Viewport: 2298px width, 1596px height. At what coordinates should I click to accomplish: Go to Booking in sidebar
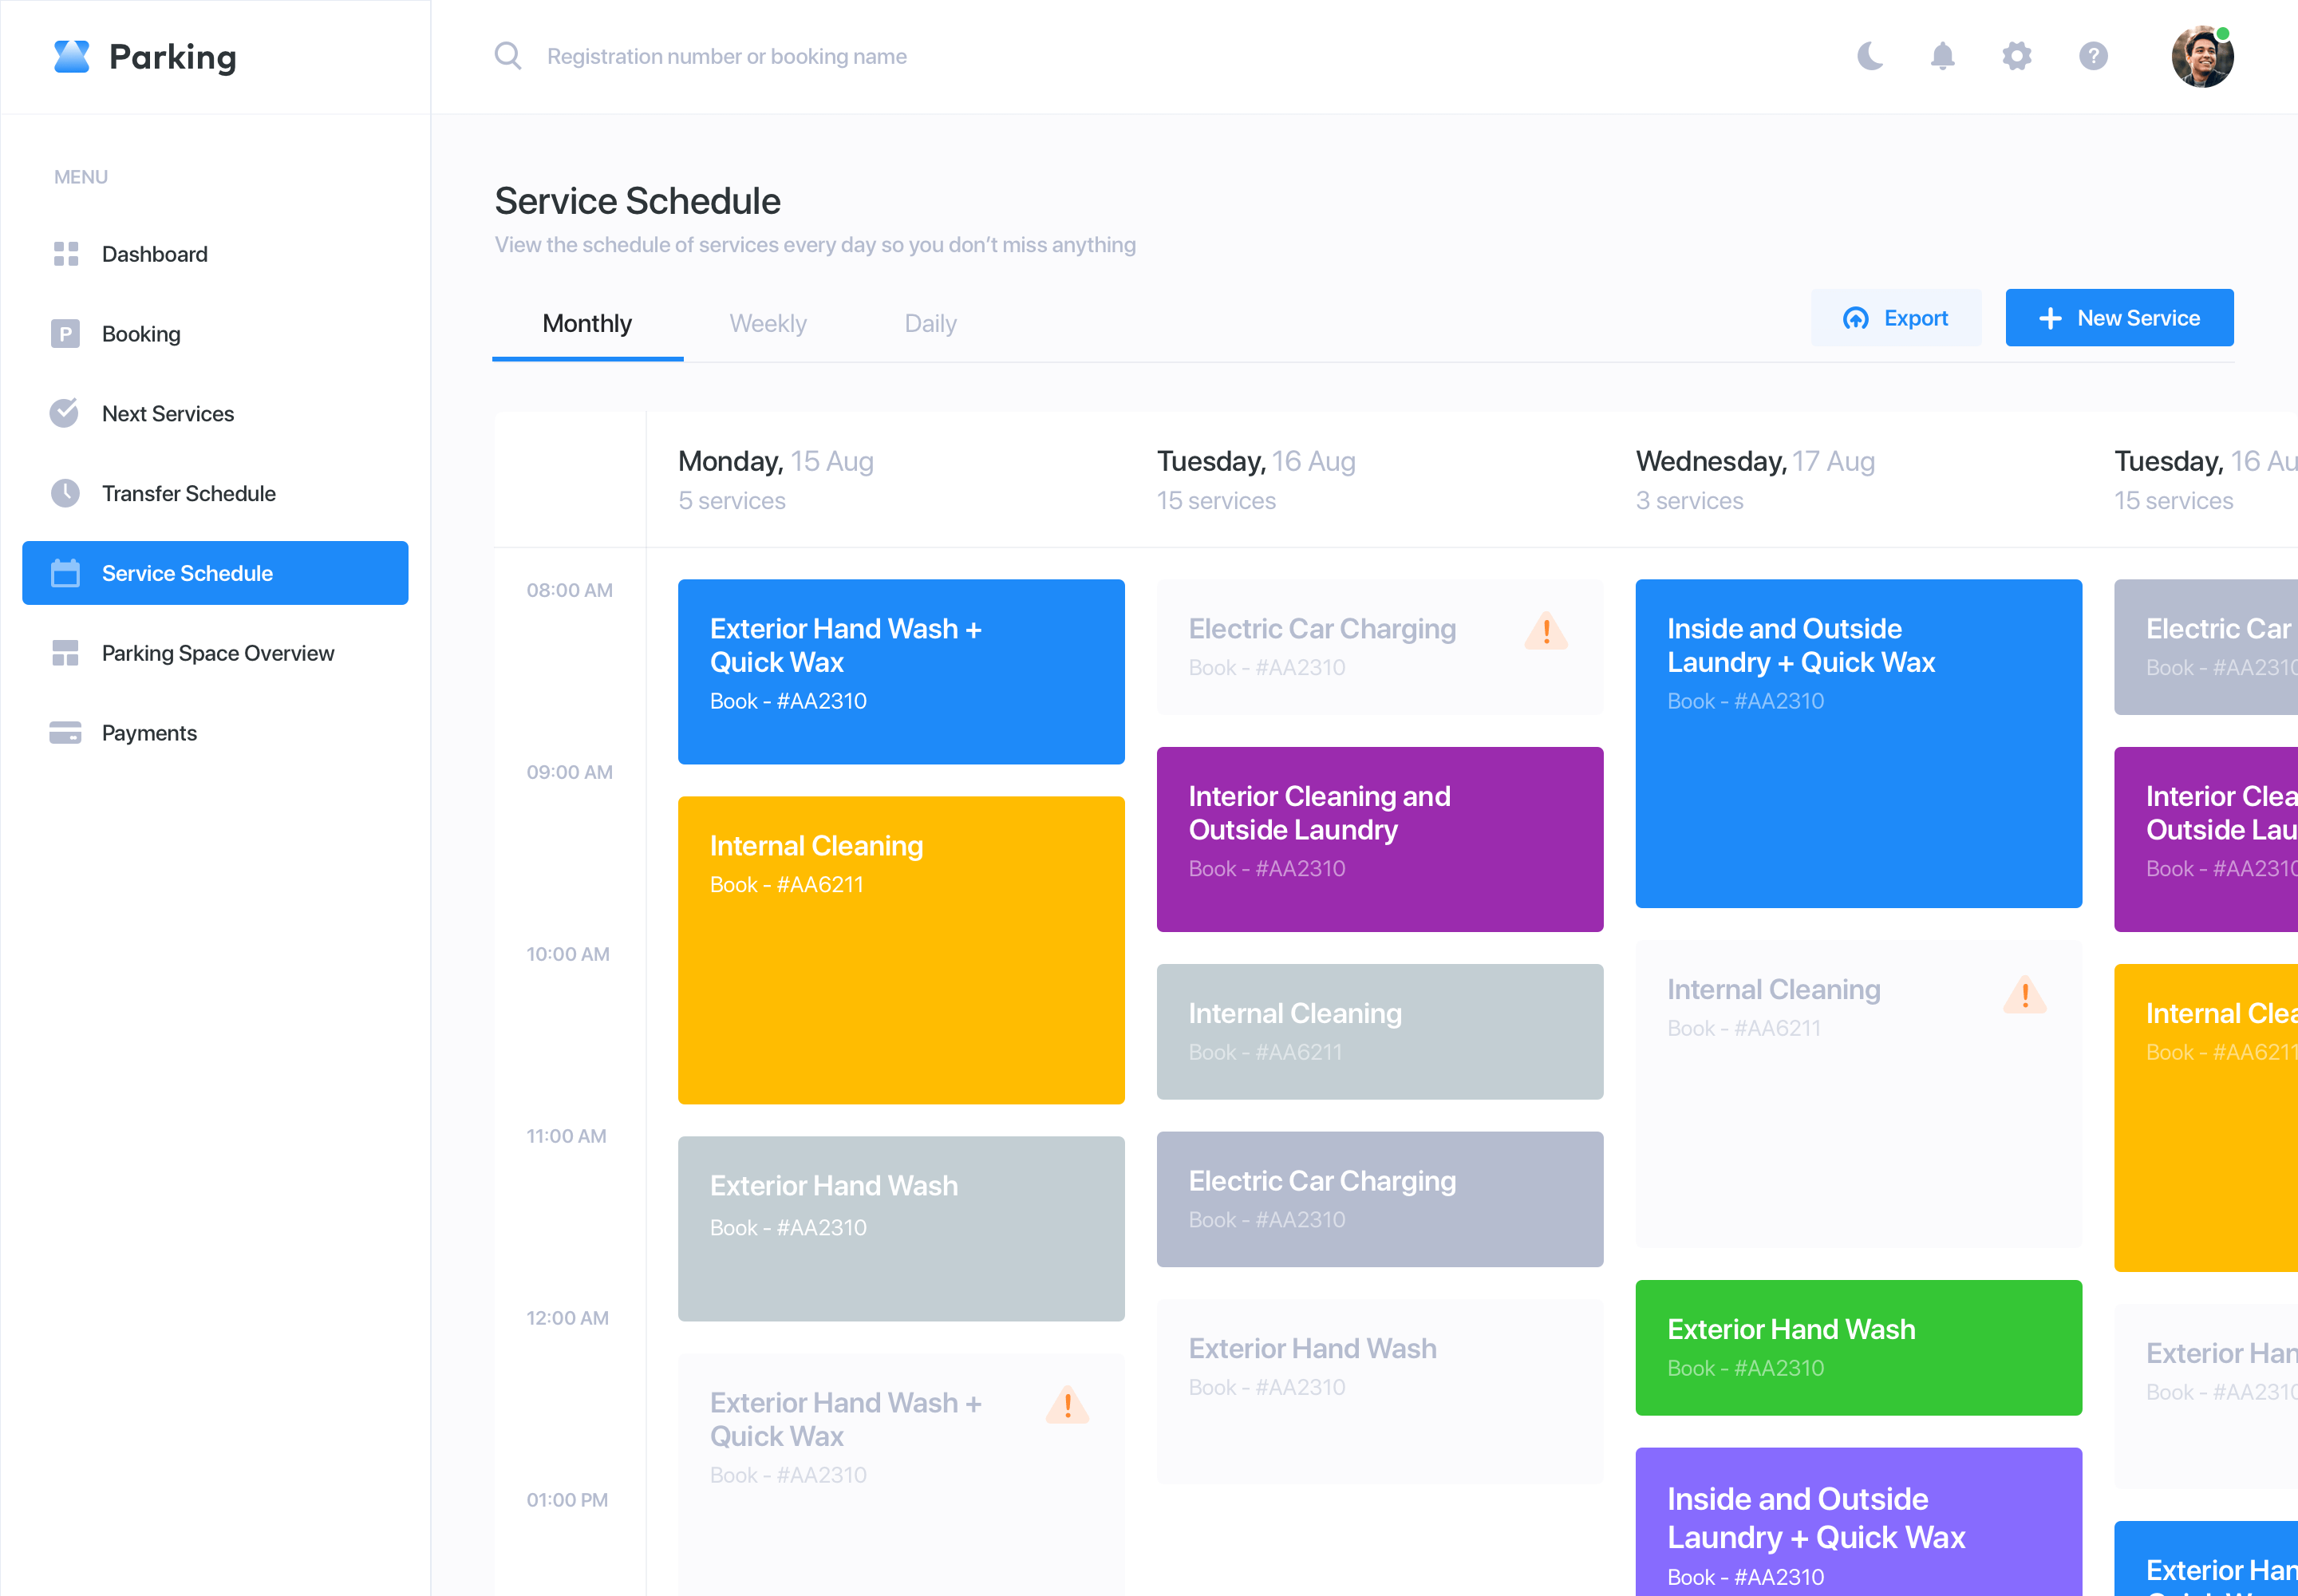[x=215, y=334]
